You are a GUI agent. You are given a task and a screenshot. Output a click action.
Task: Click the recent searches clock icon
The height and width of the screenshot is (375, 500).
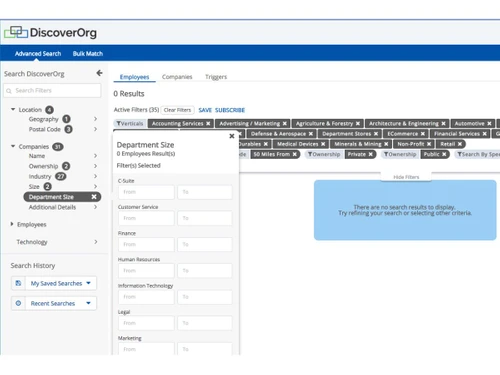(x=18, y=303)
